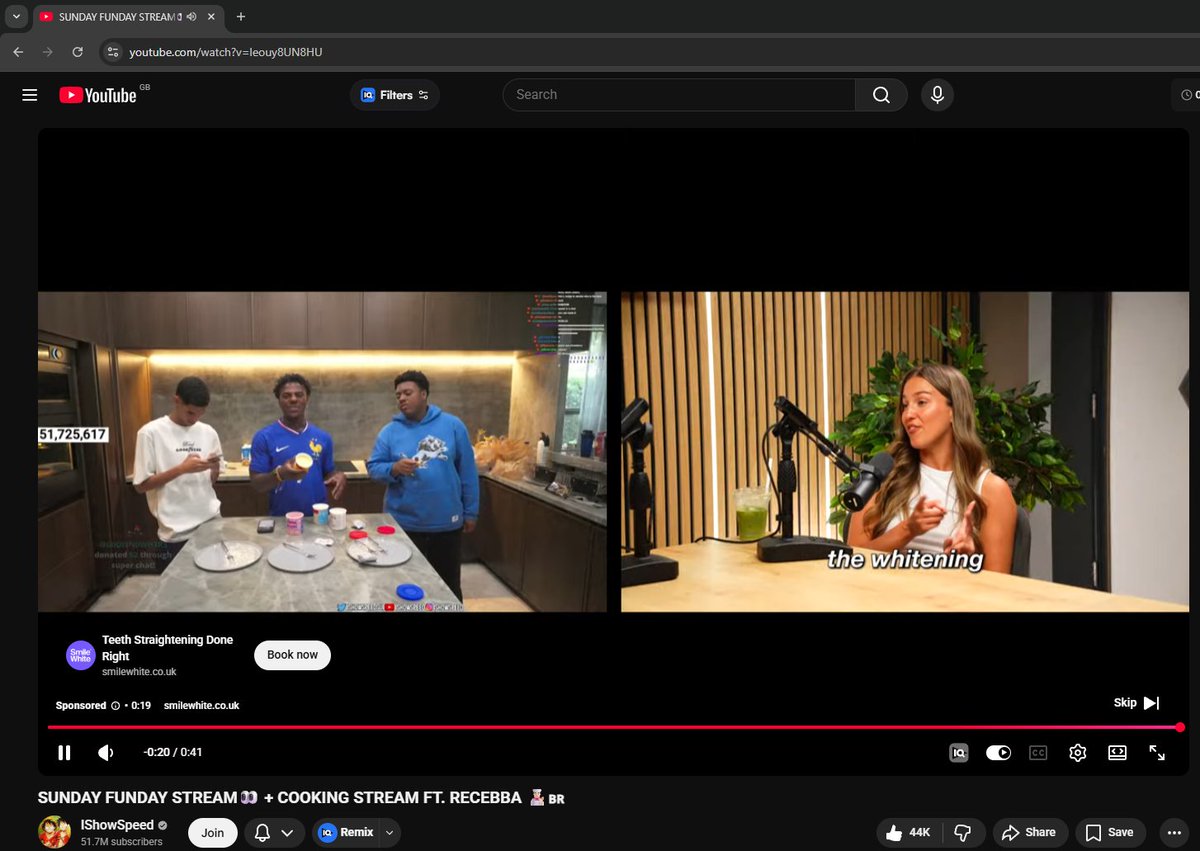Open the notification bell dropdown
The image size is (1200, 851).
(275, 832)
